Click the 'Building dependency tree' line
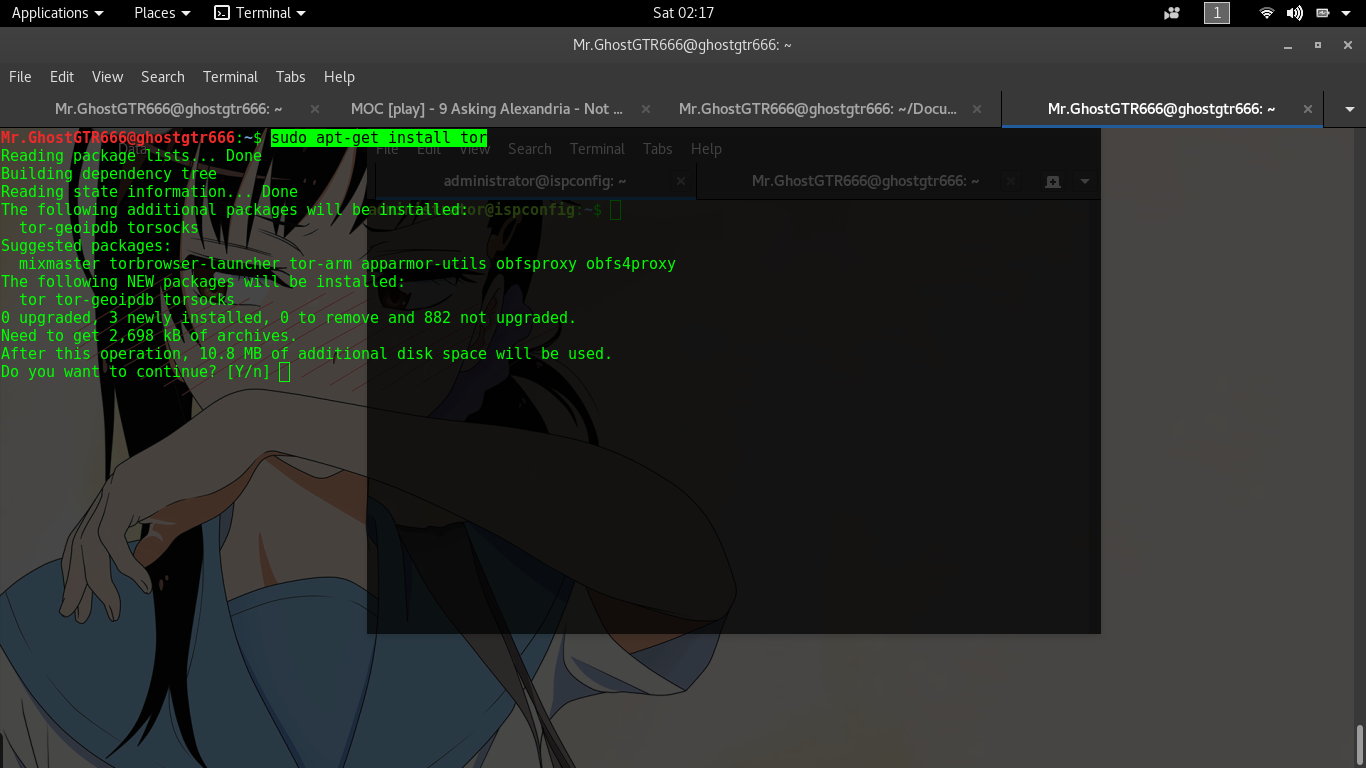The height and width of the screenshot is (768, 1366). click(108, 174)
